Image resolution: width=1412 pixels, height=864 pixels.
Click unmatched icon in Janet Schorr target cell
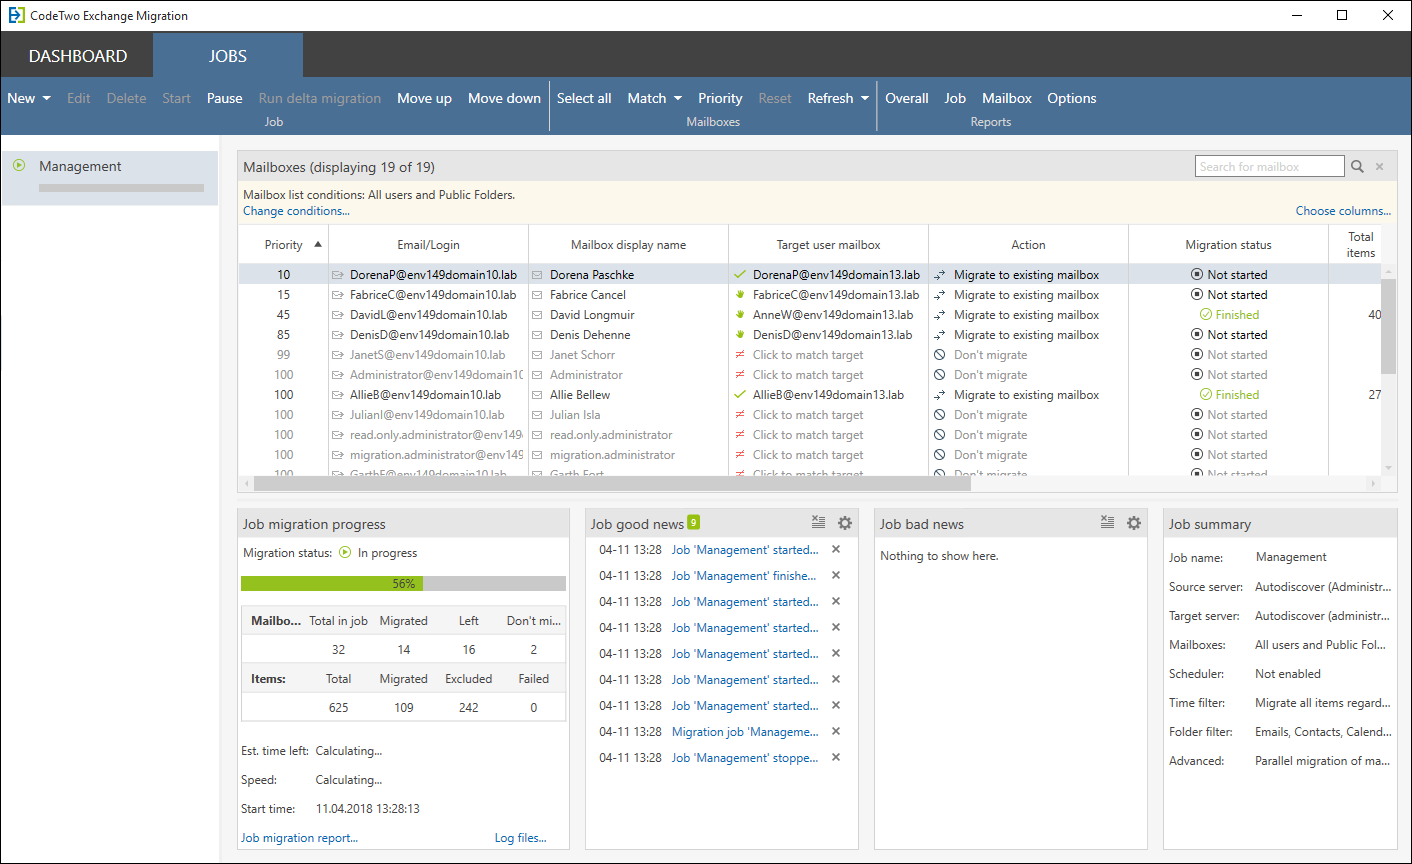pyautogui.click(x=740, y=355)
